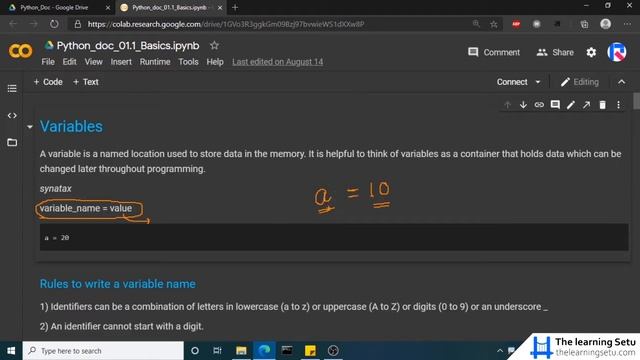Click the Windows search box
This screenshot has height=360, width=640.
[103, 351]
